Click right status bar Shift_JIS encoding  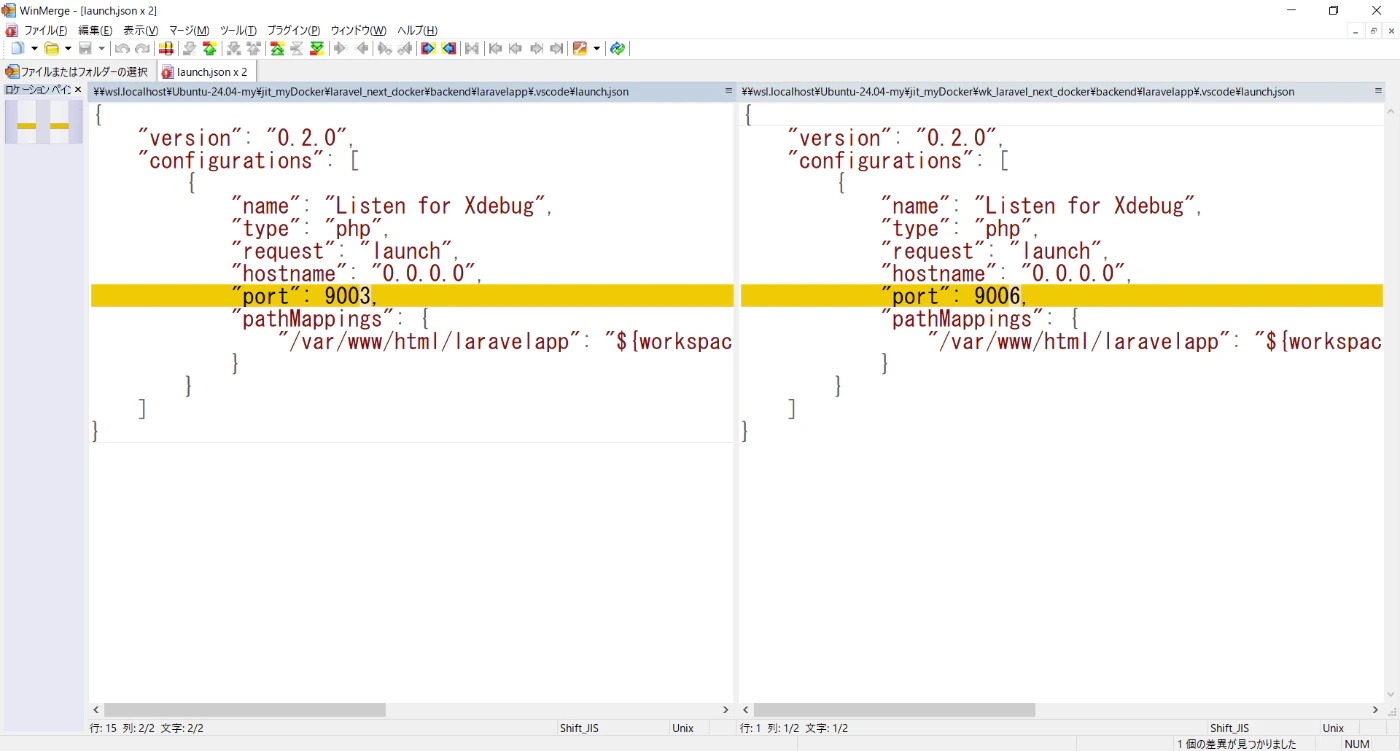1229,728
